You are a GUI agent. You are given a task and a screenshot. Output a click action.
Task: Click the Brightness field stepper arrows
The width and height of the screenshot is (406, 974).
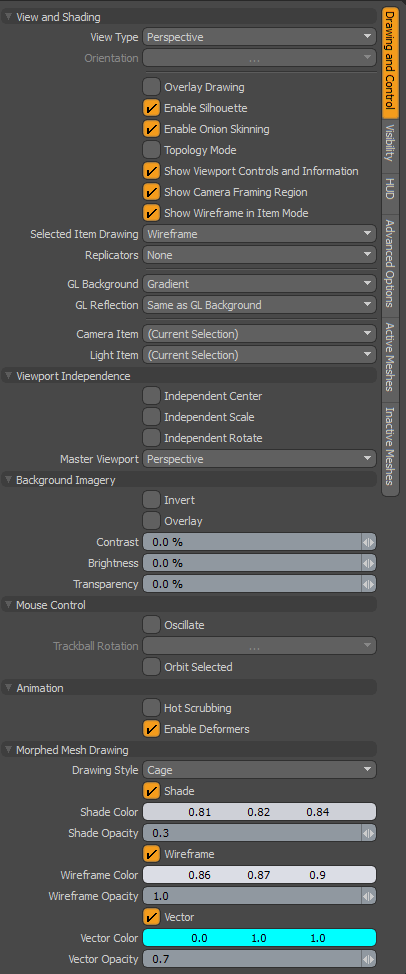369,563
